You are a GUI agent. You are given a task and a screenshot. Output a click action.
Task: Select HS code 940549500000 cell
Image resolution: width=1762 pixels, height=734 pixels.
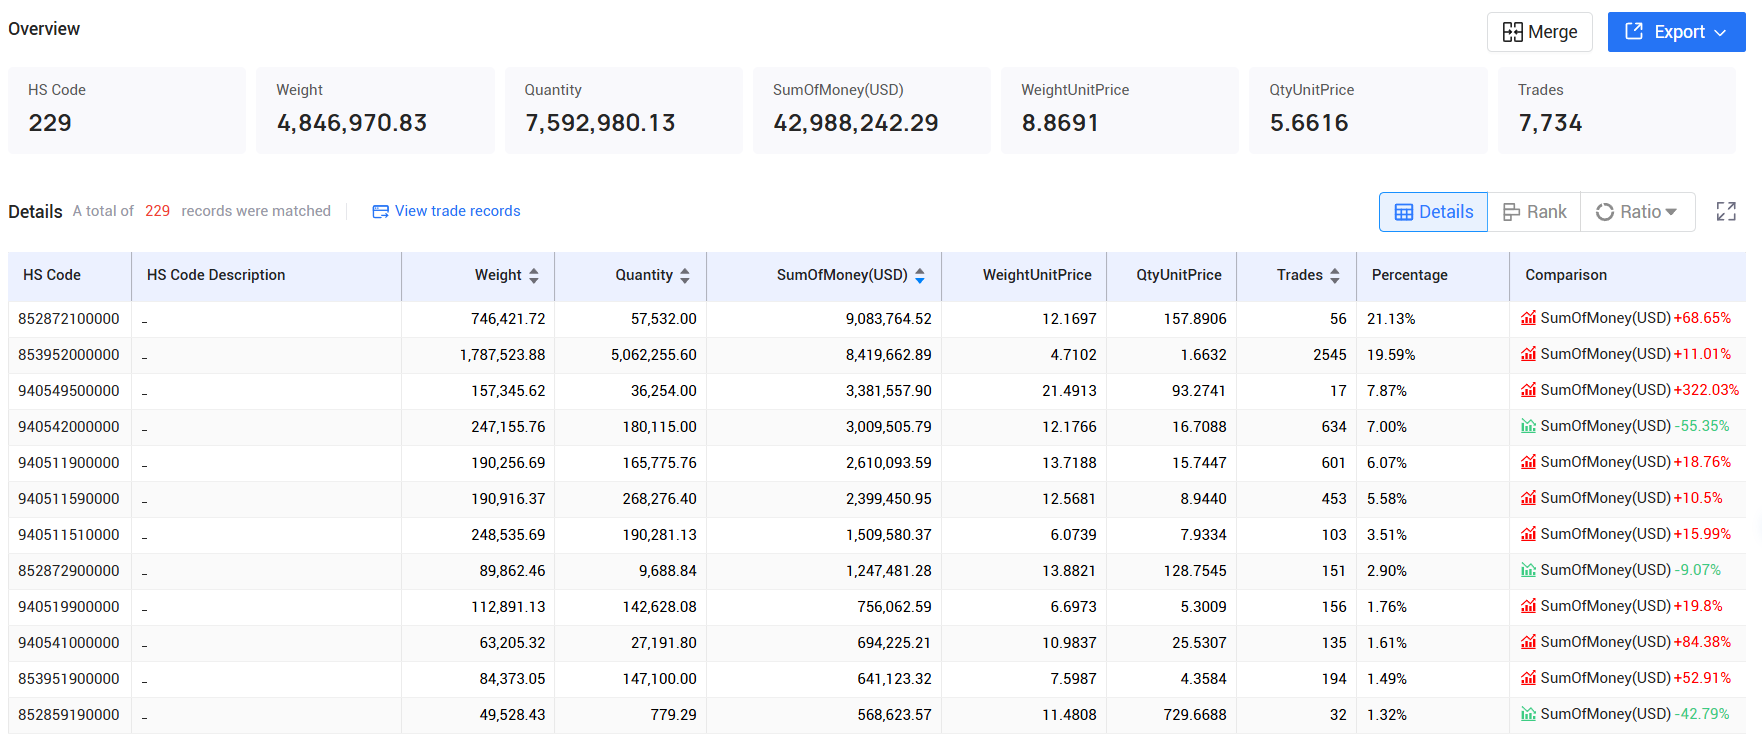click(x=69, y=391)
